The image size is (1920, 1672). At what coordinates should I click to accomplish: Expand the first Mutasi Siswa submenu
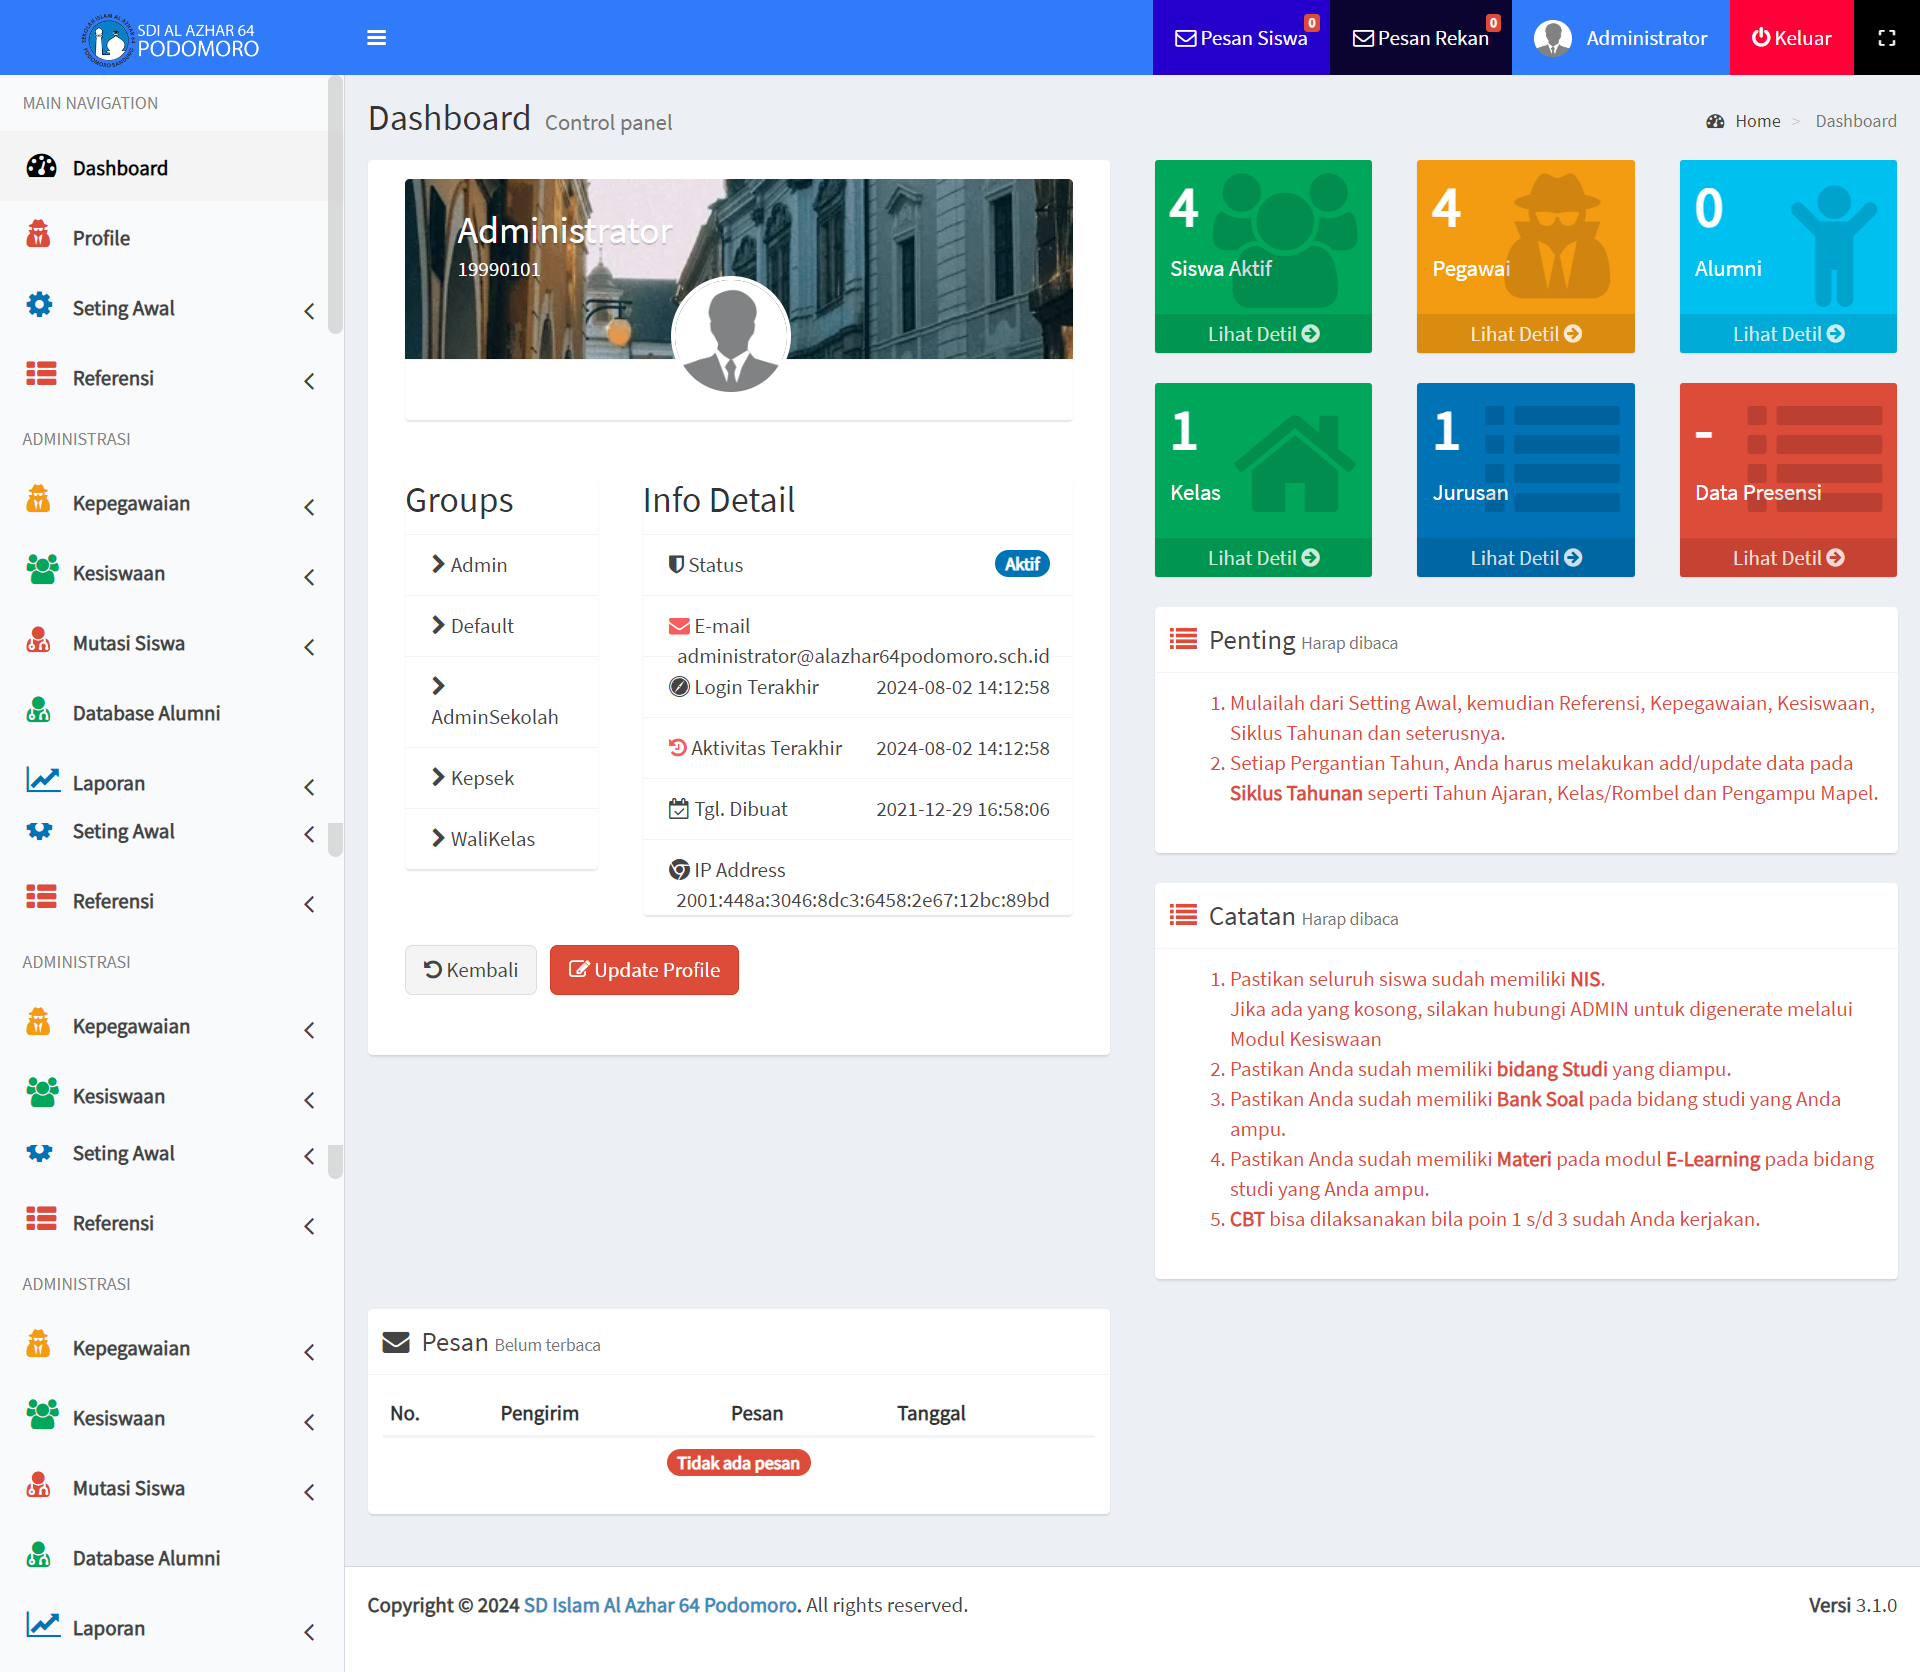[x=129, y=643]
